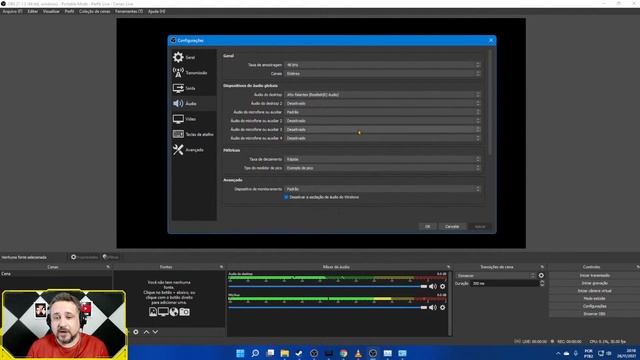Open the Áudio do microfone ou auxiliar 4 dropdown

point(383,138)
